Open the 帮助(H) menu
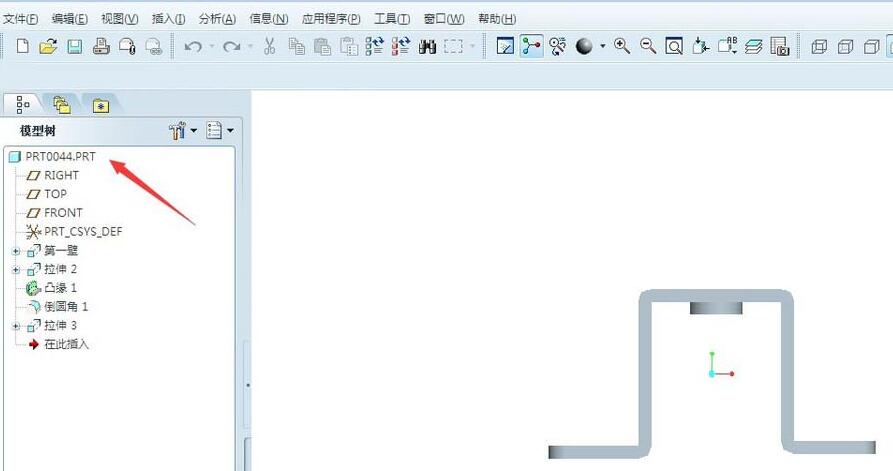Screen dimensions: 893x471 [497, 19]
